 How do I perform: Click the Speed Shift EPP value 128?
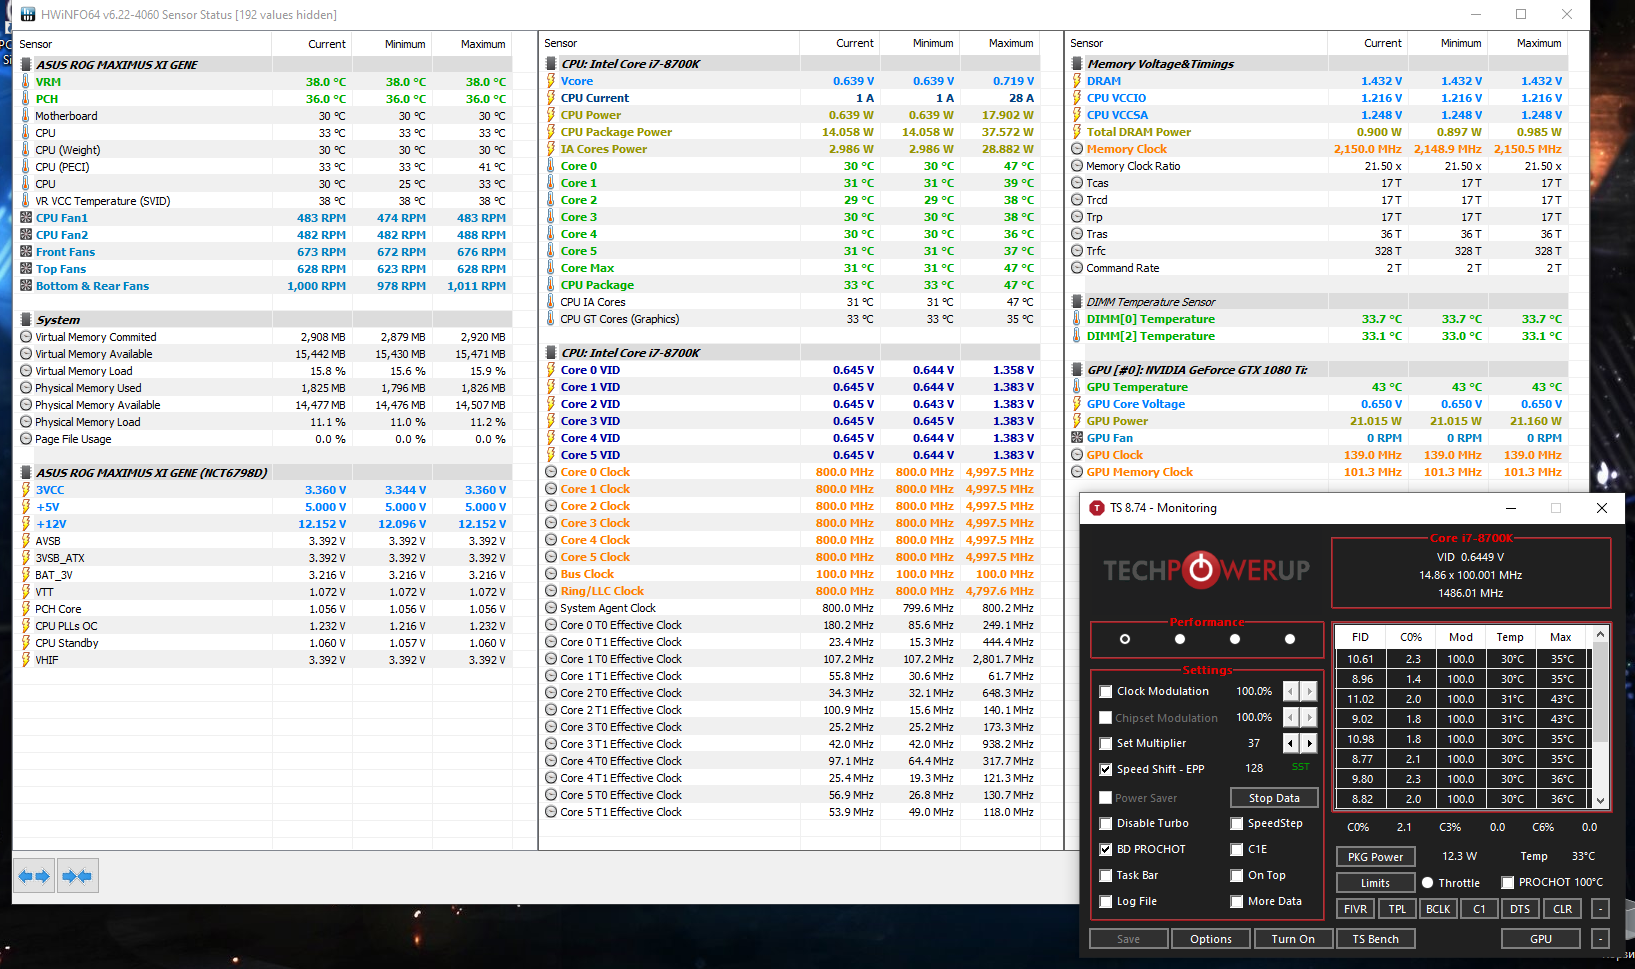click(x=1254, y=769)
